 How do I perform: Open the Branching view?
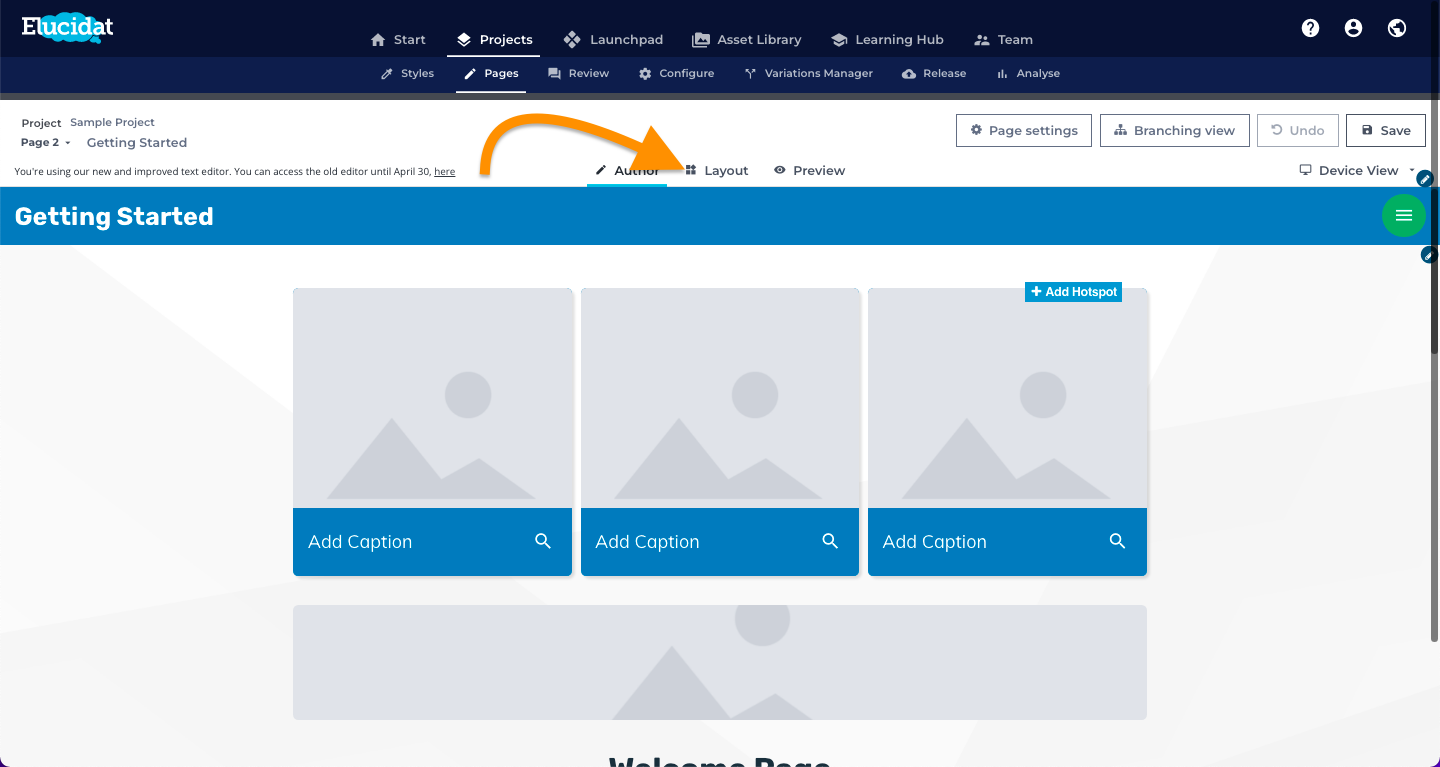click(1174, 130)
